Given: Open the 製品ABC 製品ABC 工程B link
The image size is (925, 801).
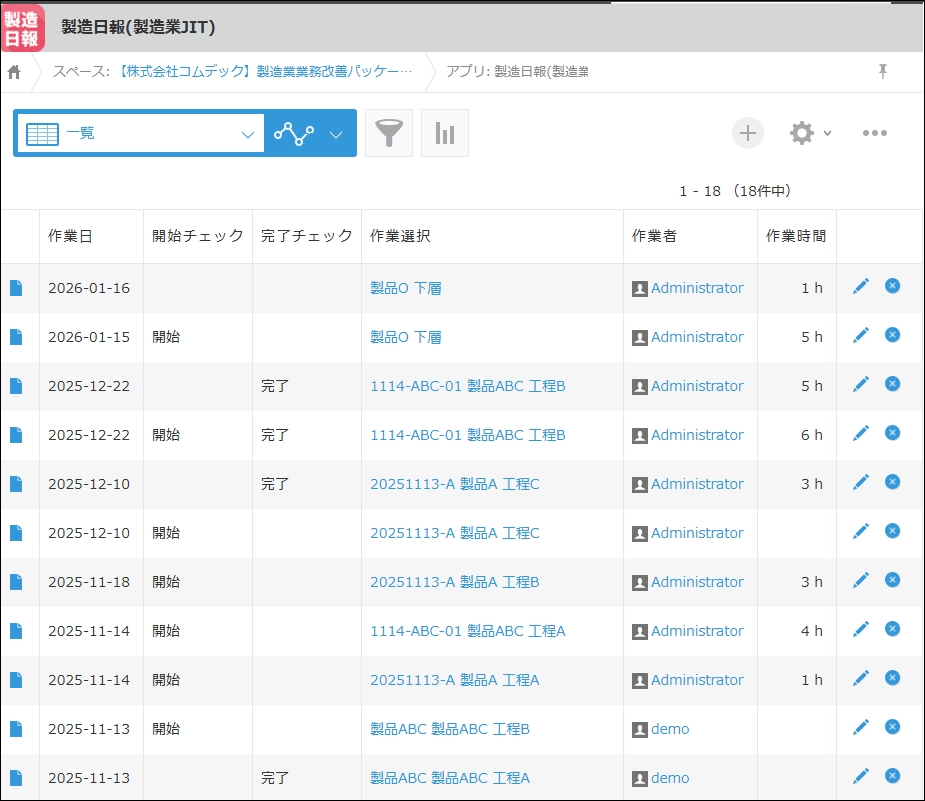Looking at the screenshot, I should (x=449, y=729).
